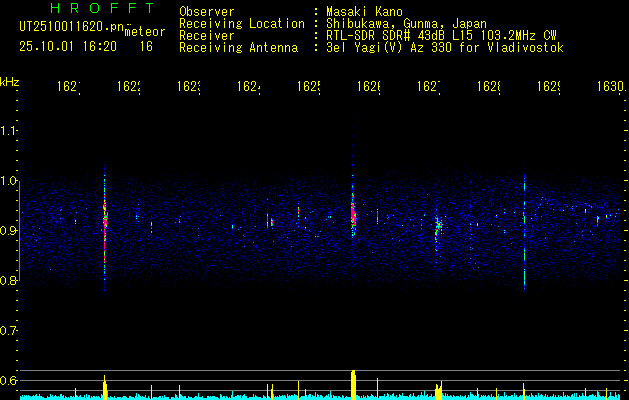Click the strongest red meteor echo at mid-spectrogram
The height and width of the screenshot is (400, 629).
(353, 215)
